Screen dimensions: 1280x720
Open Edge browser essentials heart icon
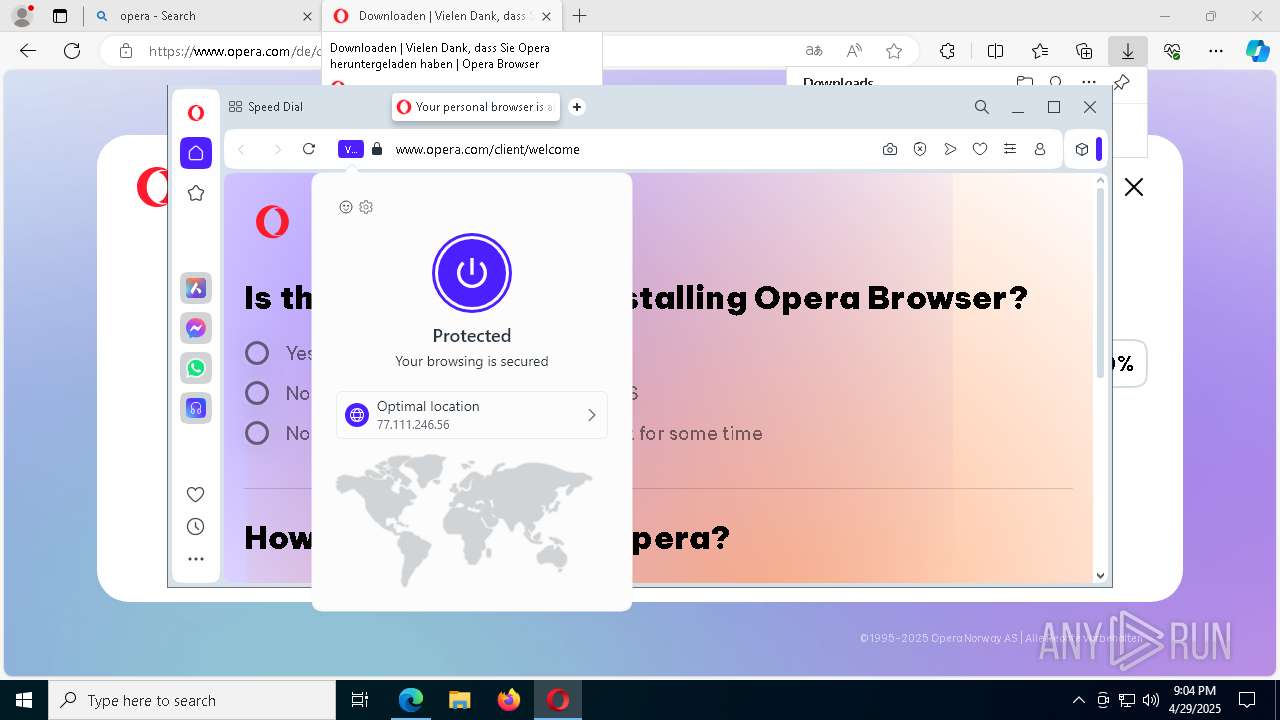pyautogui.click(x=1172, y=51)
